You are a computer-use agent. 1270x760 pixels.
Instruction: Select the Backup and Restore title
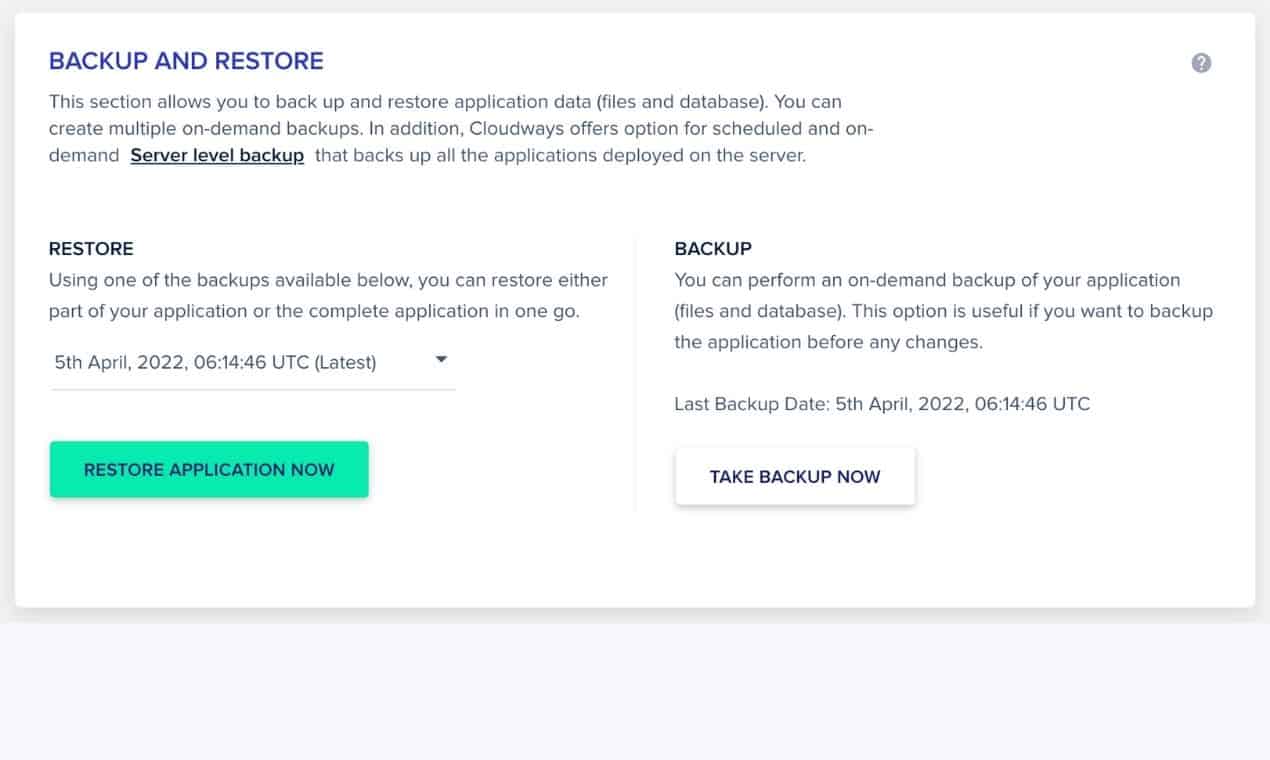[x=185, y=61]
